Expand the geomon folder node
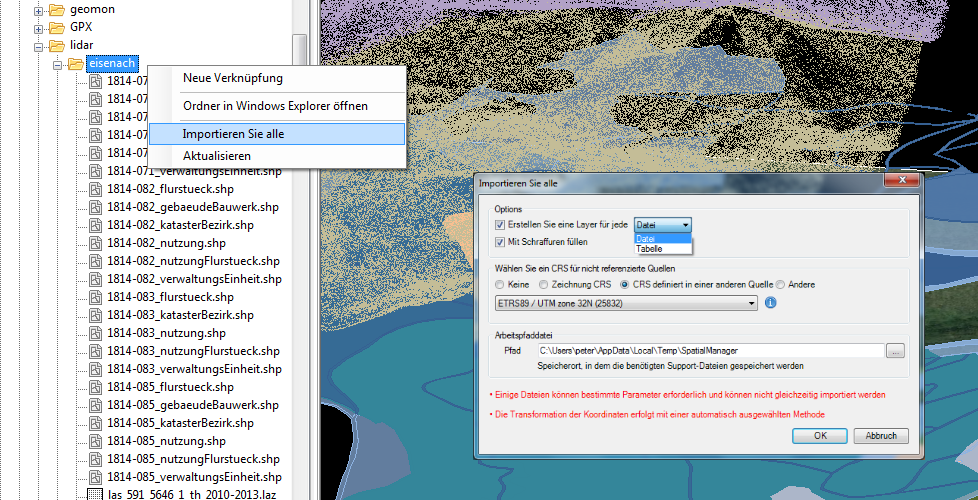 click(39, 11)
